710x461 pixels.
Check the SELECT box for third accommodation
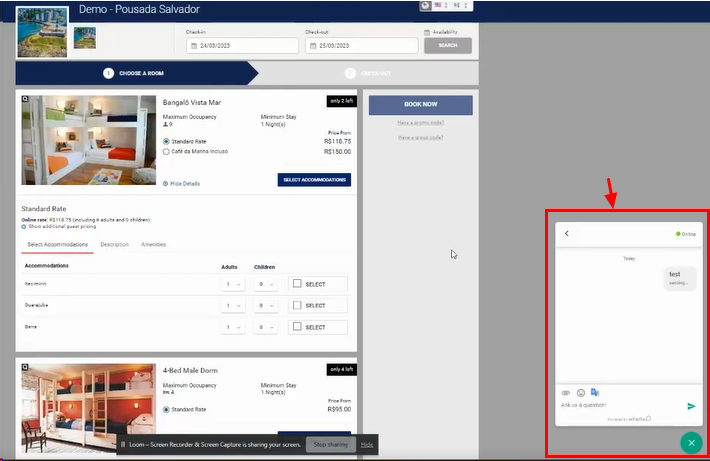click(297, 327)
